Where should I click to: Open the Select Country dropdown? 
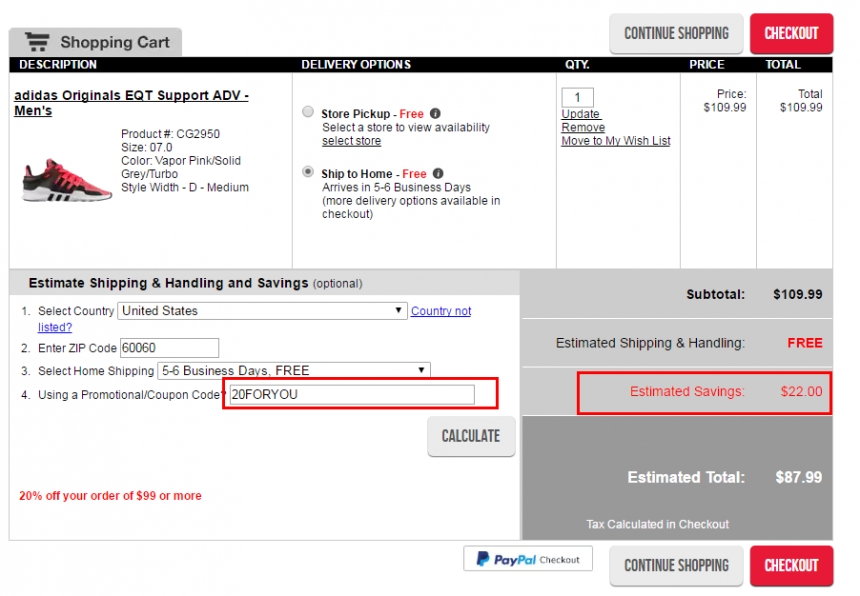(x=262, y=311)
